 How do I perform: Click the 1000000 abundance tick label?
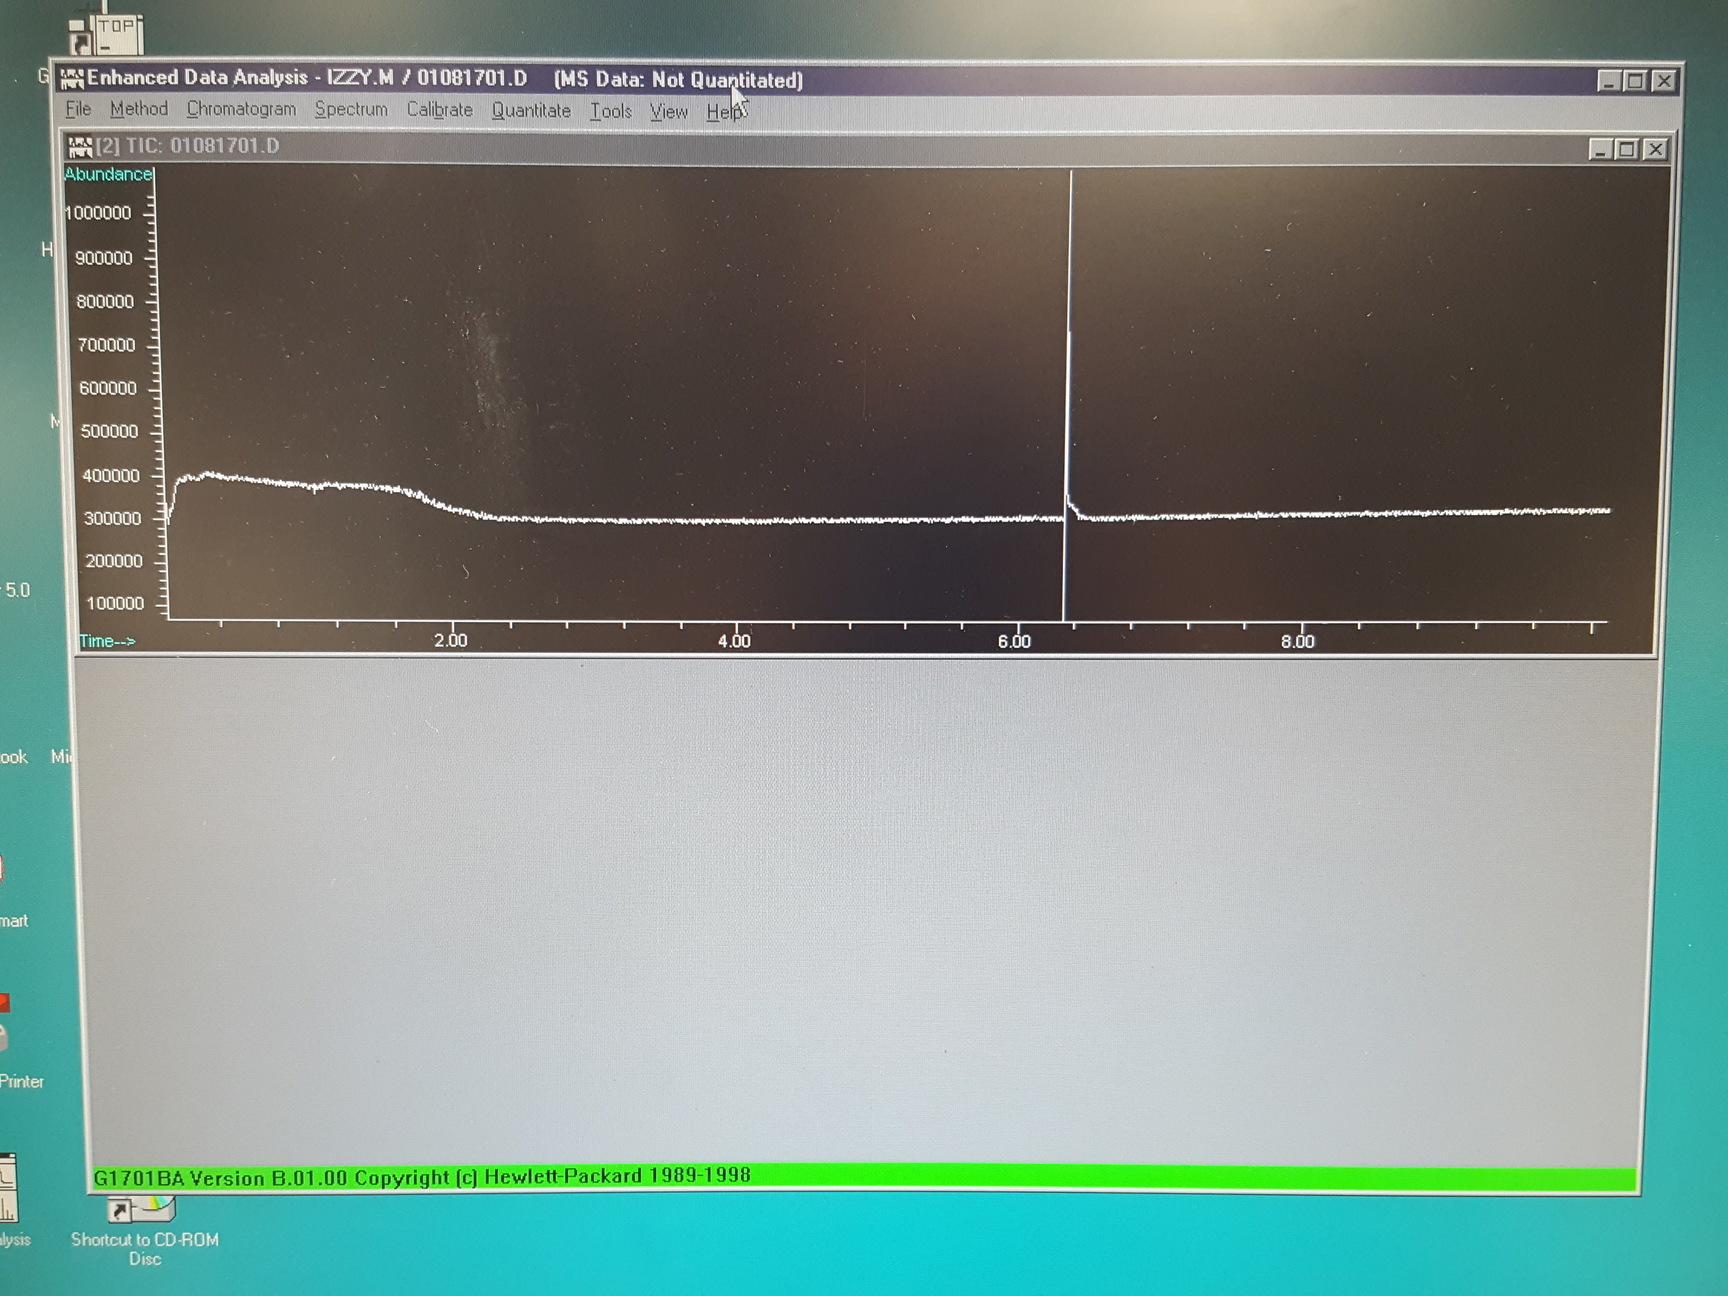[98, 213]
